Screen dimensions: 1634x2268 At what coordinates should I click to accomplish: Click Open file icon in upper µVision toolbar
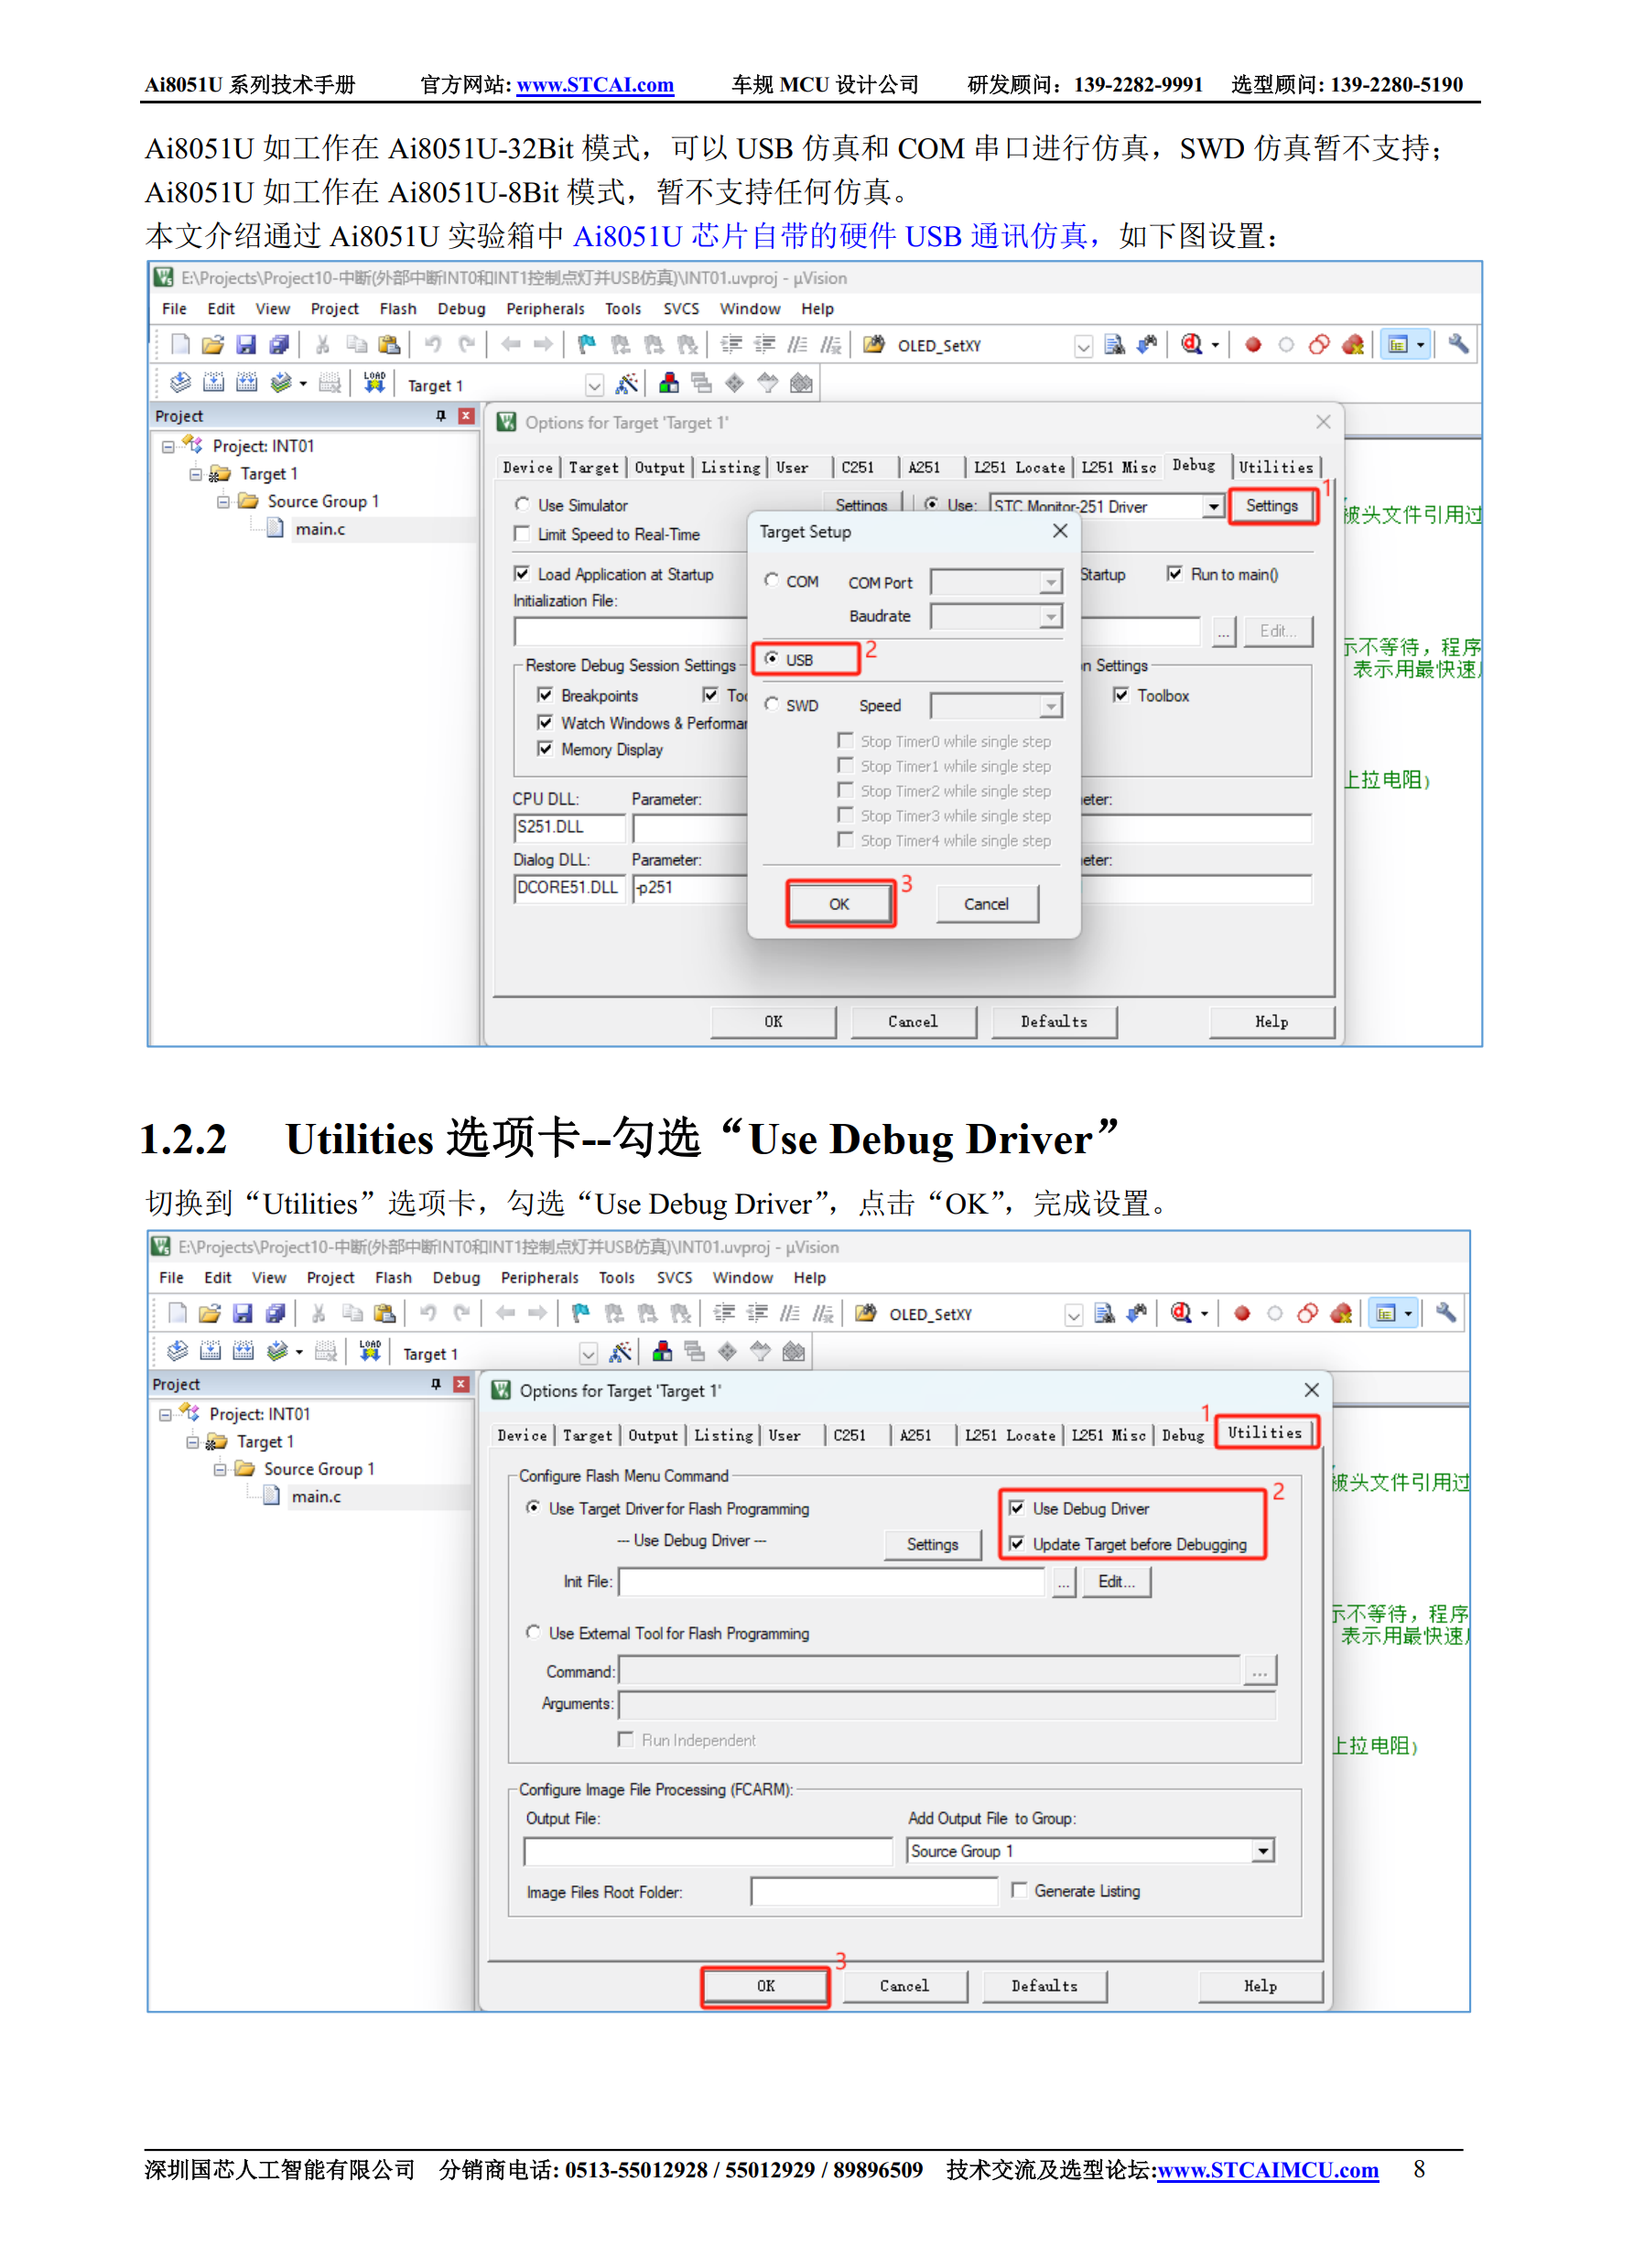point(212,345)
